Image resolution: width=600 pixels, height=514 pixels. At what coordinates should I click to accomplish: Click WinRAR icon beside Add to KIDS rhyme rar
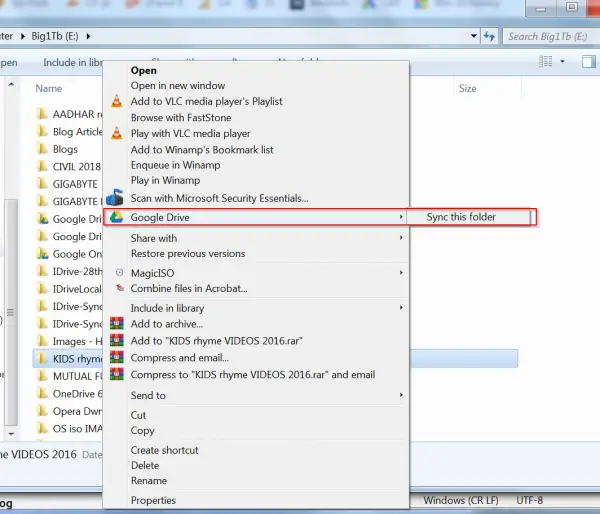tap(117, 340)
